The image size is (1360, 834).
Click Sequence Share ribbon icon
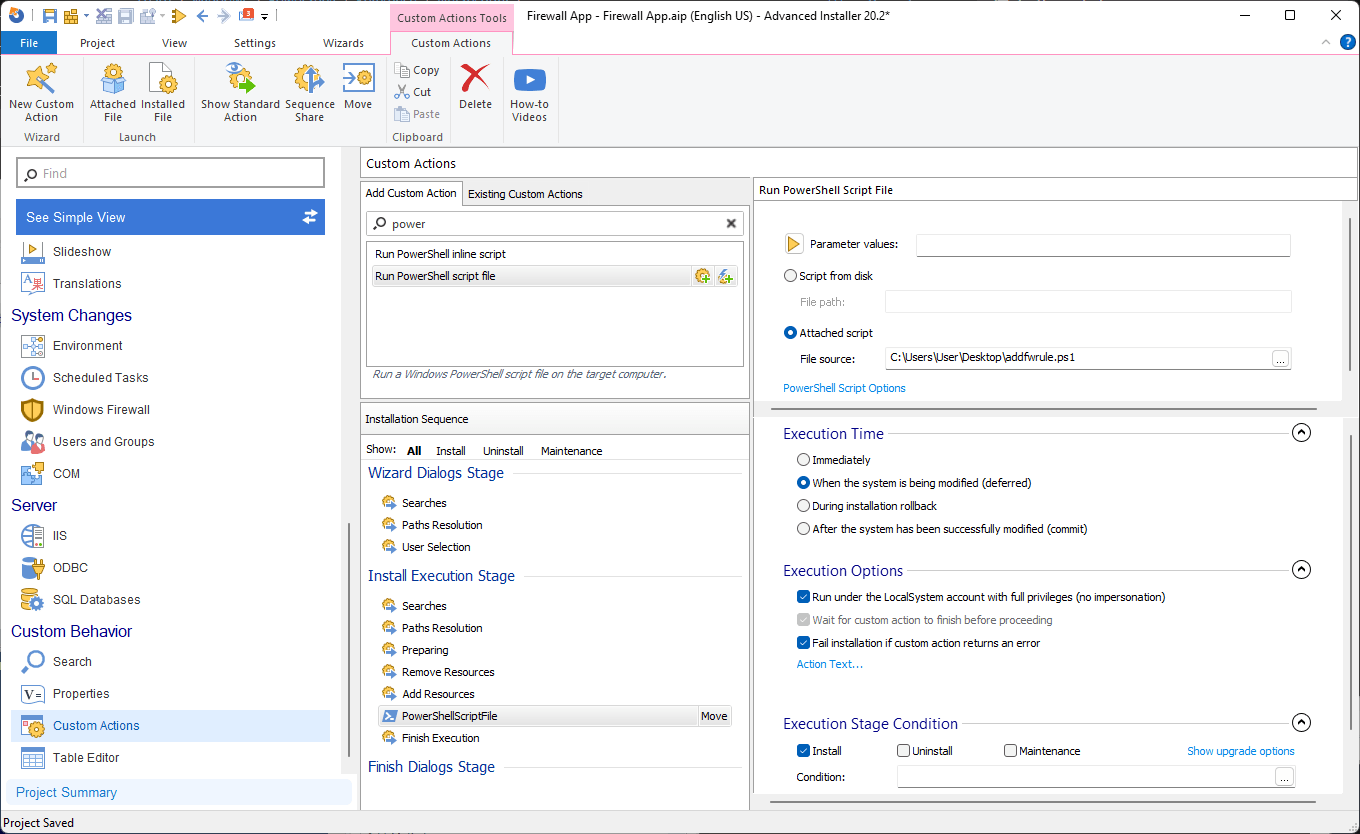click(310, 92)
